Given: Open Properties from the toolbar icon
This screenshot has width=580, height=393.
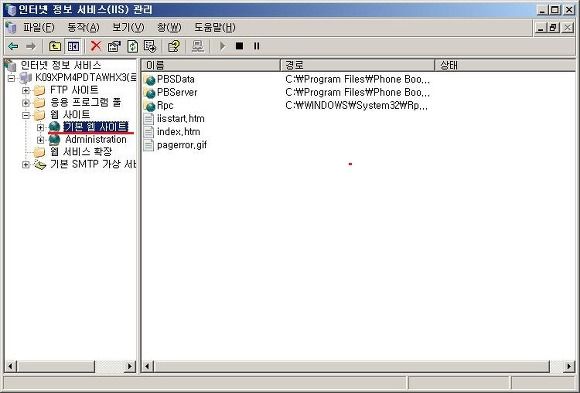Looking at the screenshot, I should point(114,46).
